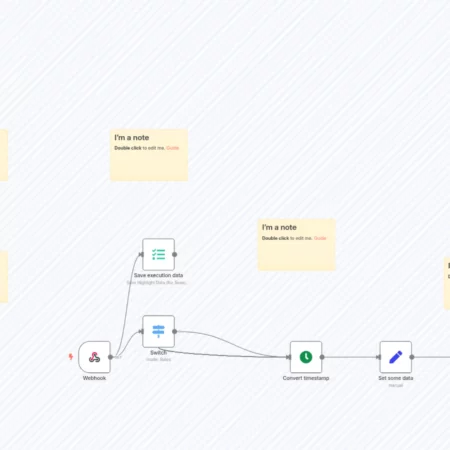The height and width of the screenshot is (450, 450).
Task: Click the "manual" subtitle under Set some data
Action: pos(396,385)
